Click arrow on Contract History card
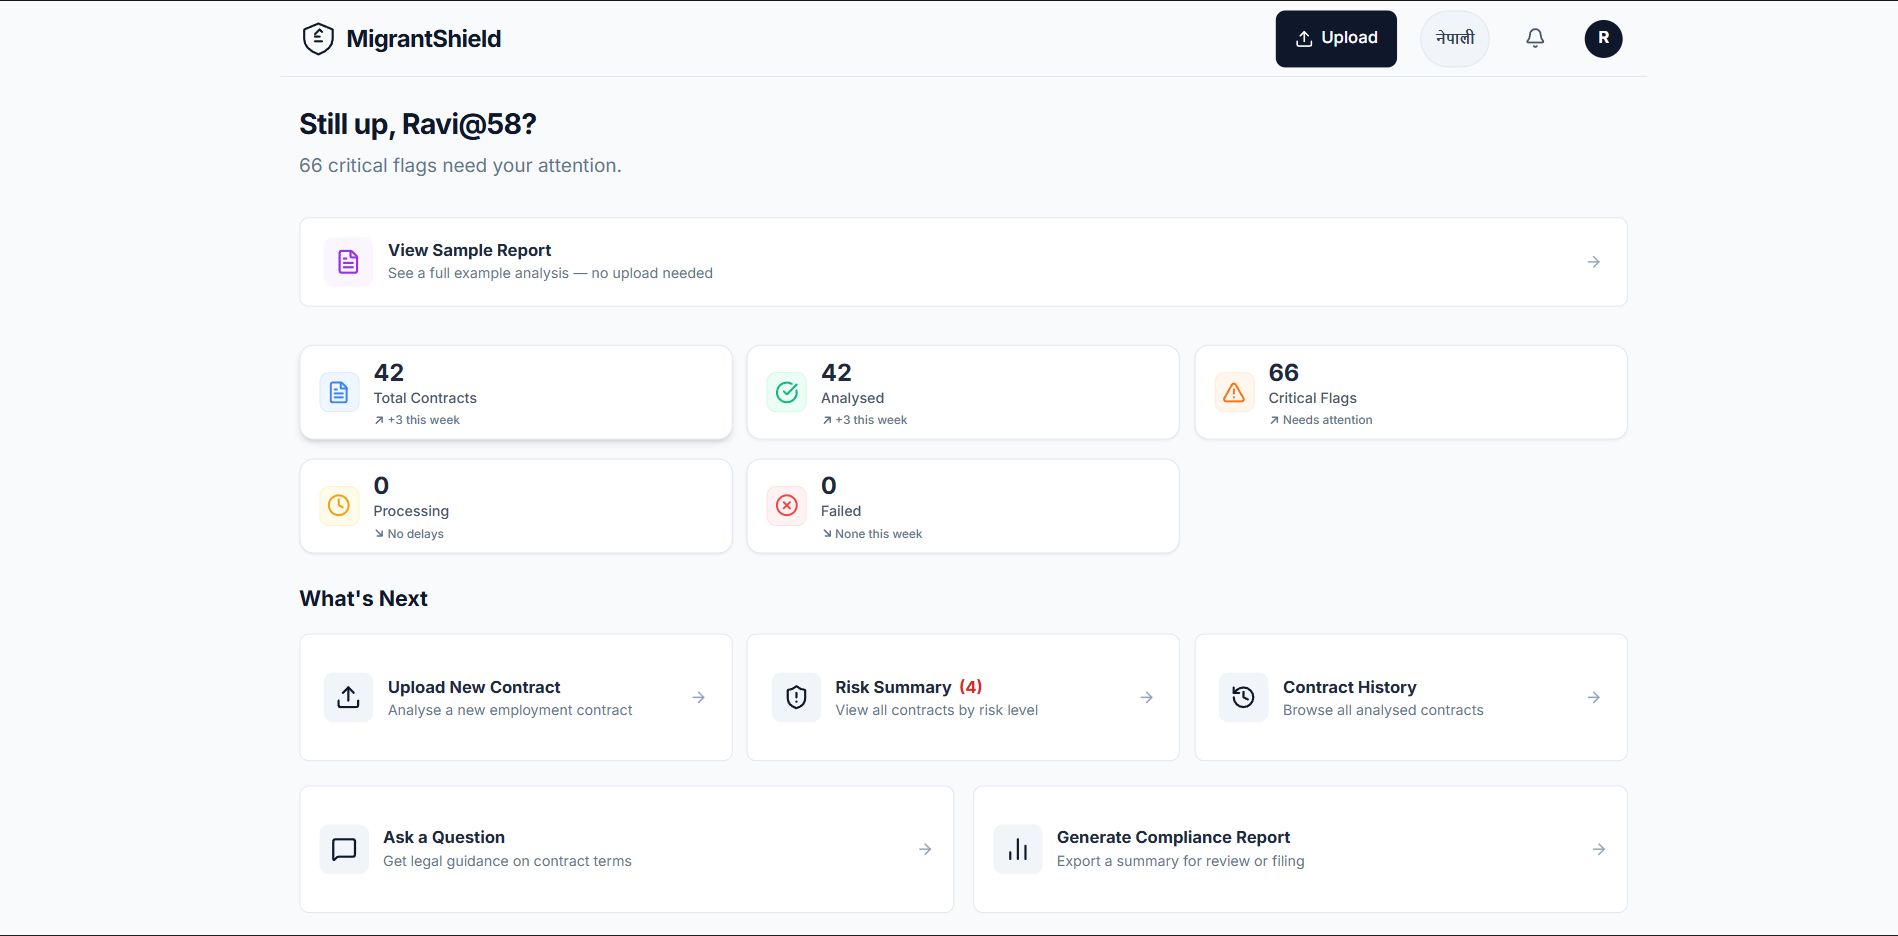Screen dimensions: 1898x936 1593,697
